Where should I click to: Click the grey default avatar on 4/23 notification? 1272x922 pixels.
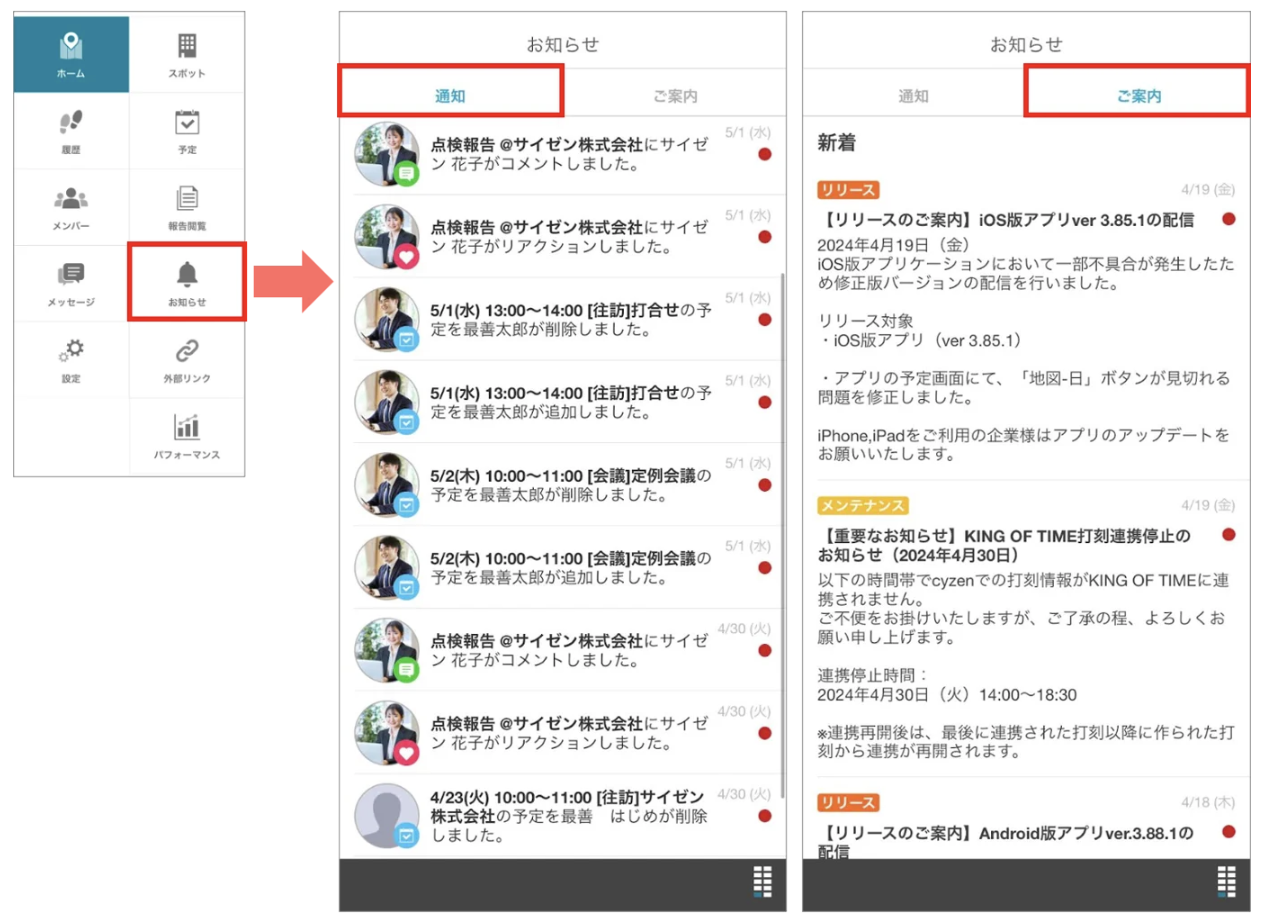[387, 815]
